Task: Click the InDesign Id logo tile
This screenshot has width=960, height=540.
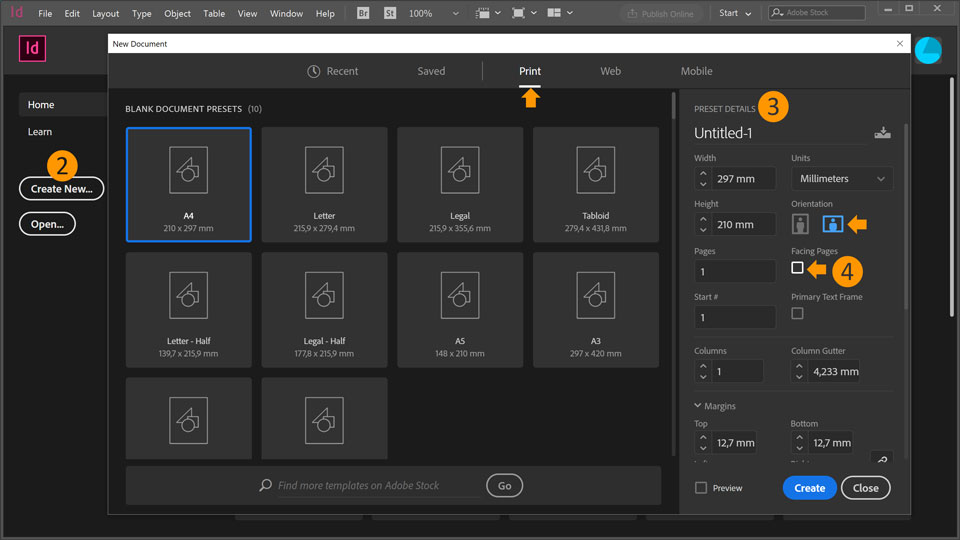Action: (32, 48)
